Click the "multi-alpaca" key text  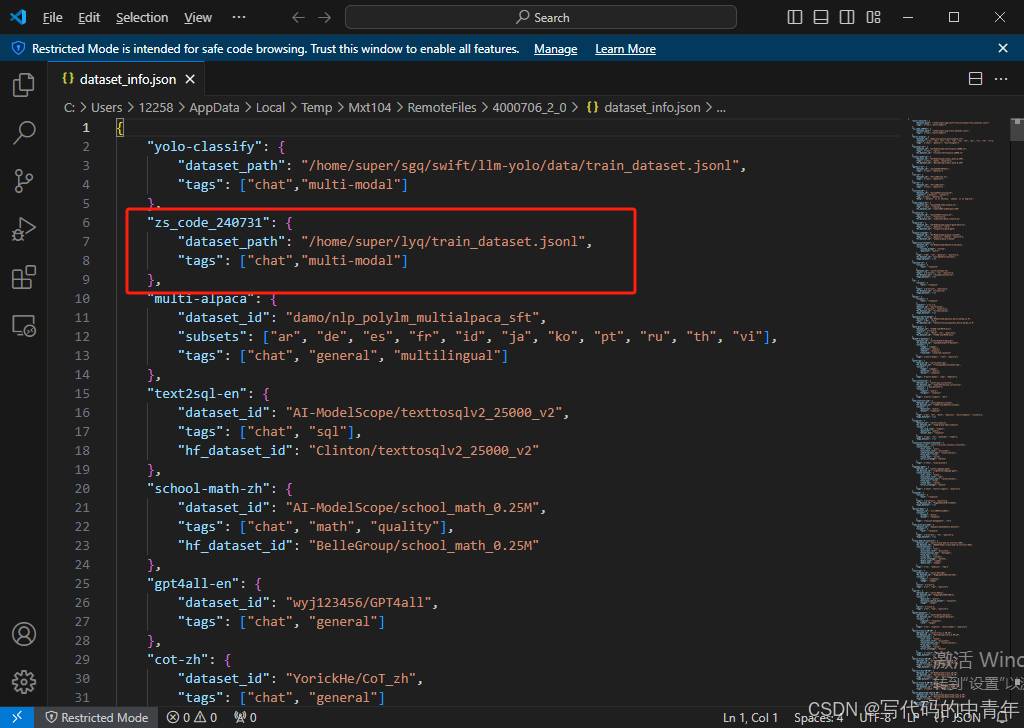tap(200, 298)
